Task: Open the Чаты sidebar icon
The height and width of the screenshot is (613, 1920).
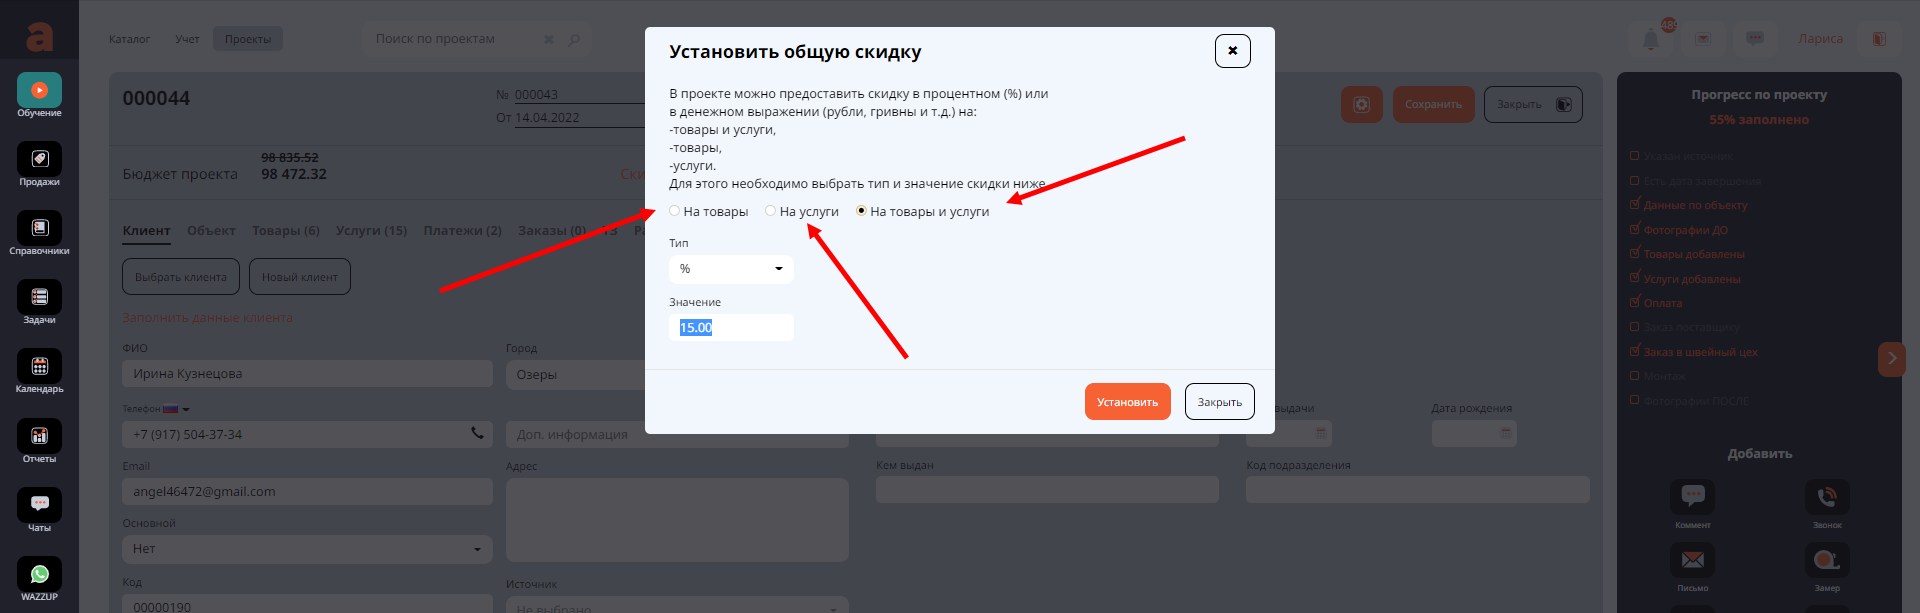Action: 39,505
